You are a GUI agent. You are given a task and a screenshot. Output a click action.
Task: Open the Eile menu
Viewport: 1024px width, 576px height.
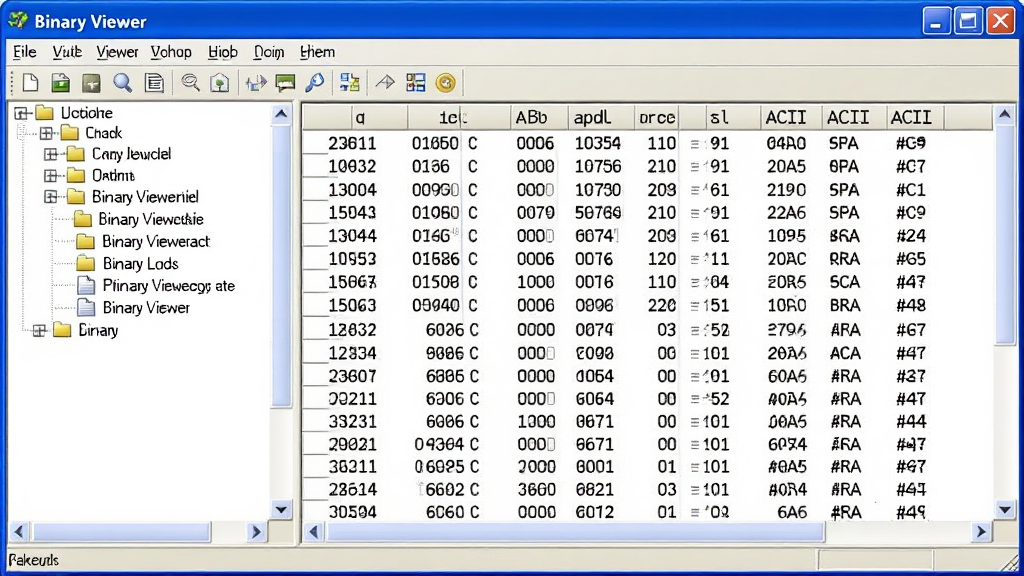point(25,52)
